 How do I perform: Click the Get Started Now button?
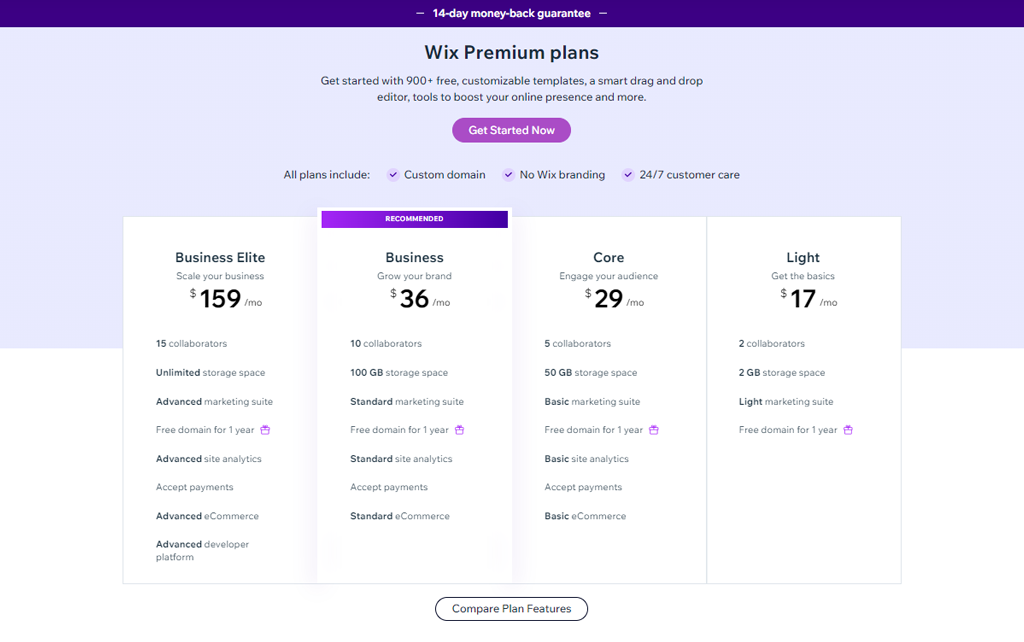511,130
